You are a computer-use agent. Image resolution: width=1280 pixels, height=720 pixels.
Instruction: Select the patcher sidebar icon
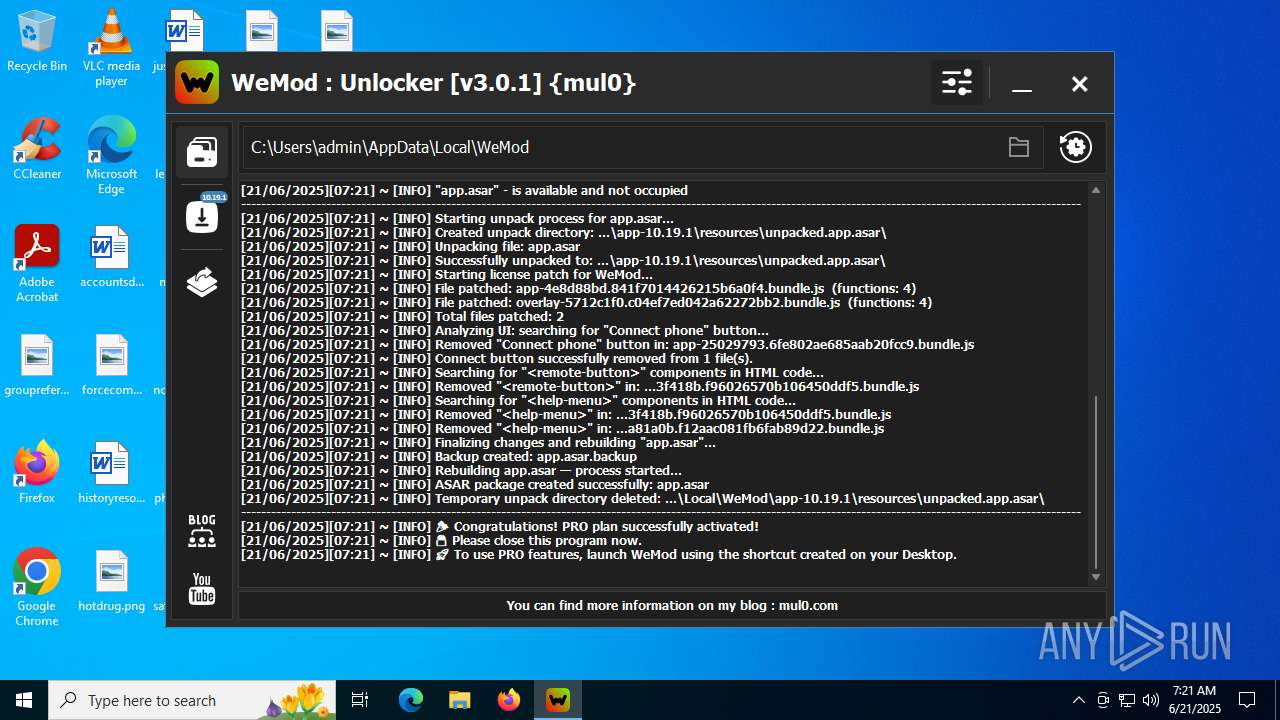[x=202, y=152]
